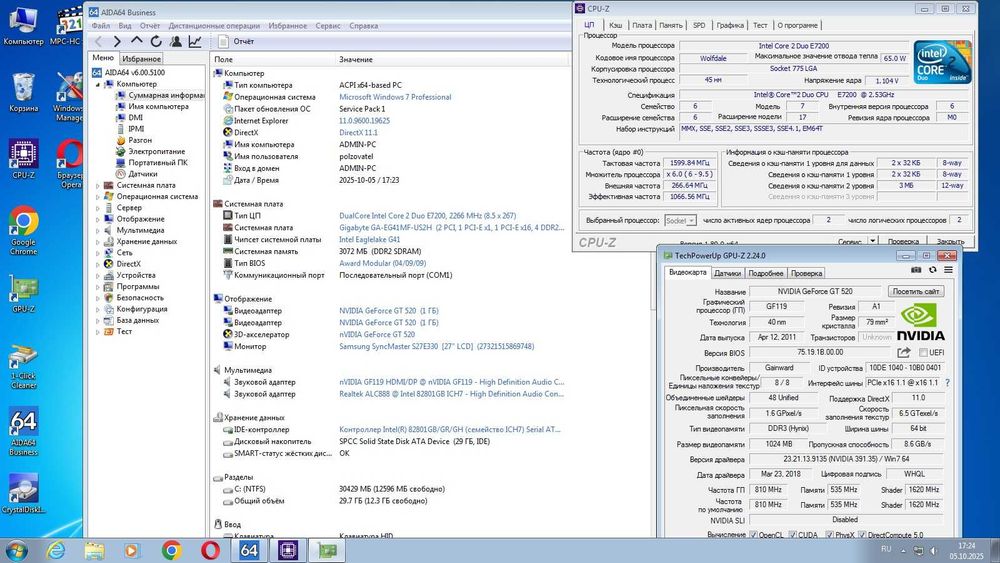The width and height of the screenshot is (1000, 563).
Task: Refresh GPU-Z with circular arrows icon
Action: pyautogui.click(x=932, y=270)
